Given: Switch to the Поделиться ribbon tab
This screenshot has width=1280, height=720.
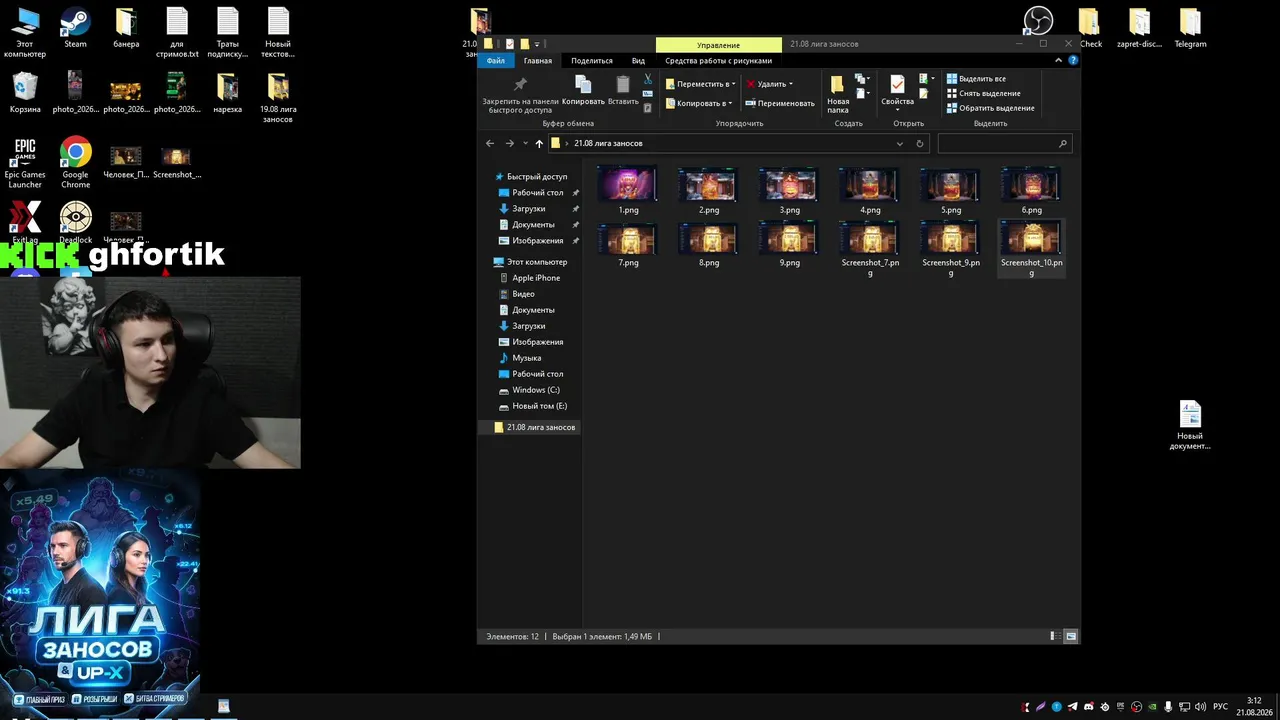Looking at the screenshot, I should (x=592, y=61).
